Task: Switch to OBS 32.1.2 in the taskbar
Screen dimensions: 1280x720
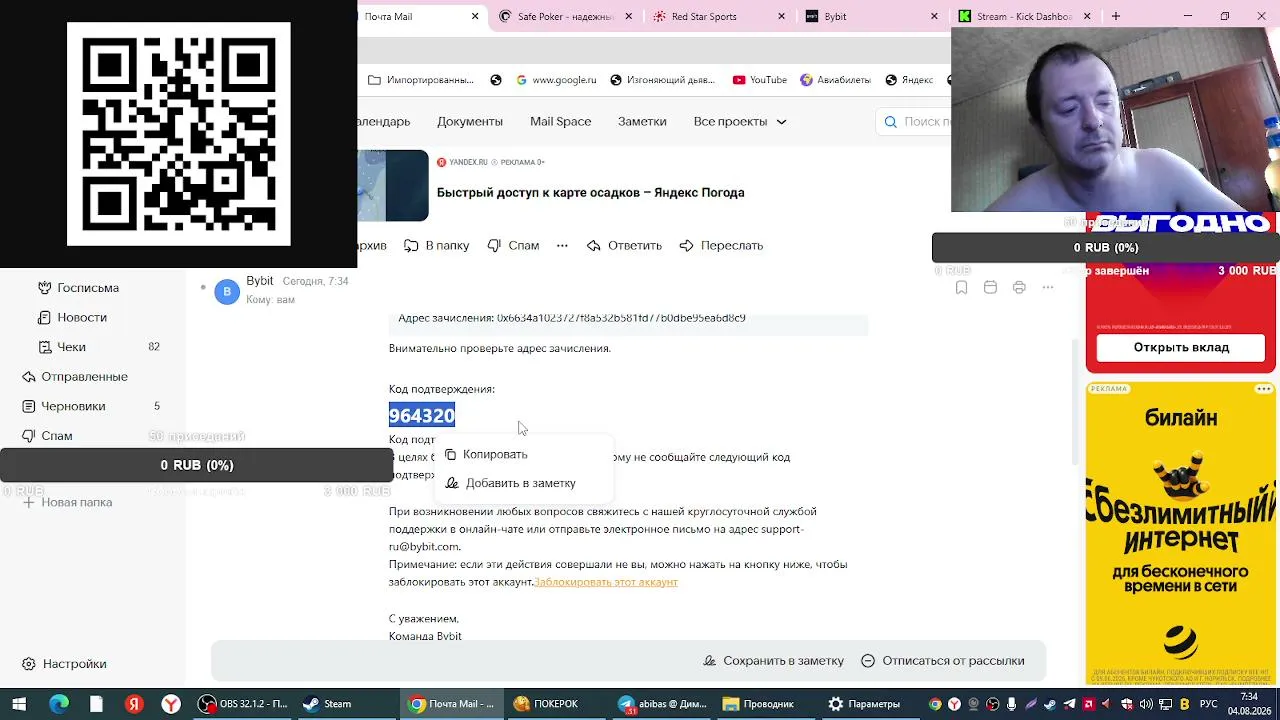Action: 243,704
